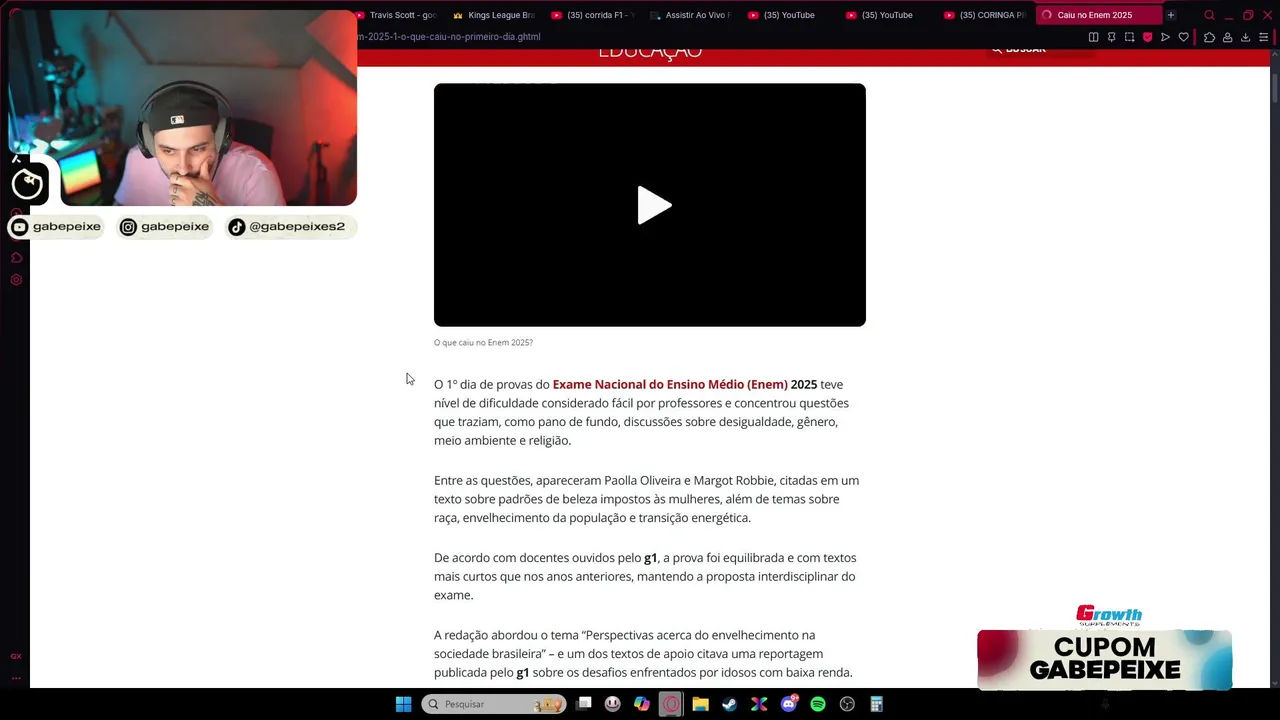Bookmark page with the heart icon
The height and width of the screenshot is (720, 1280).
(1183, 37)
